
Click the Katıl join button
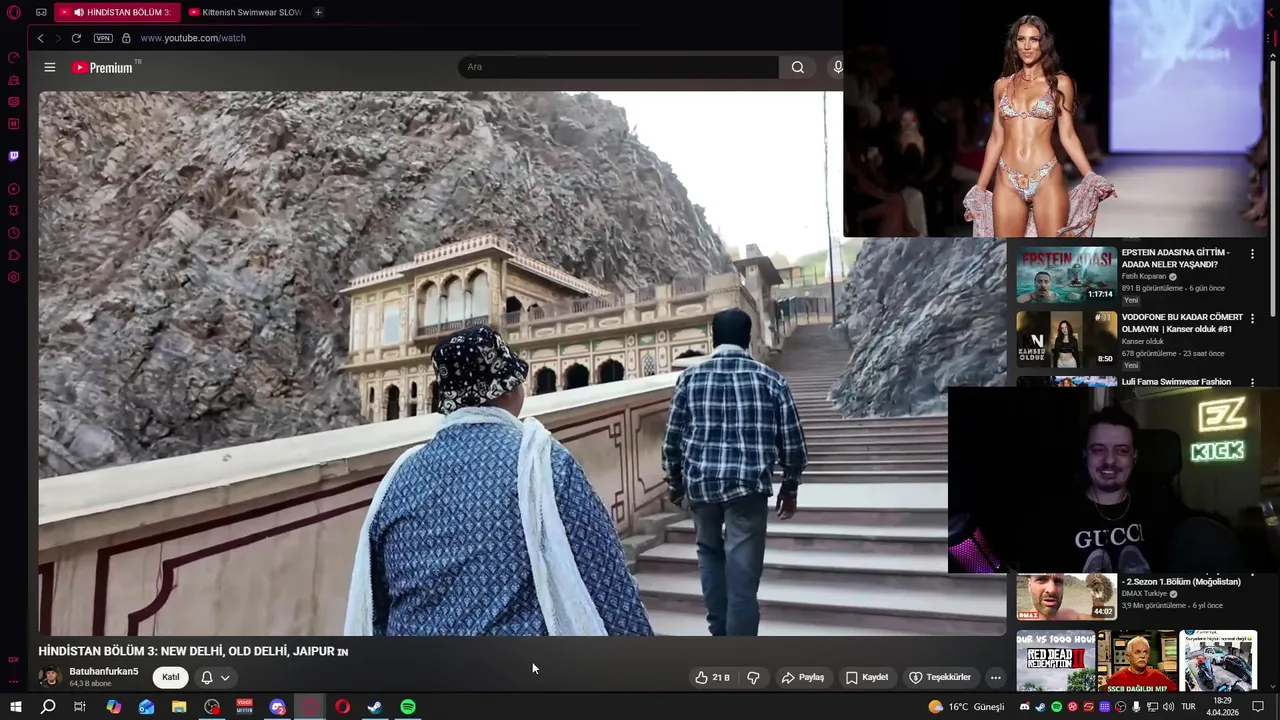pos(171,677)
